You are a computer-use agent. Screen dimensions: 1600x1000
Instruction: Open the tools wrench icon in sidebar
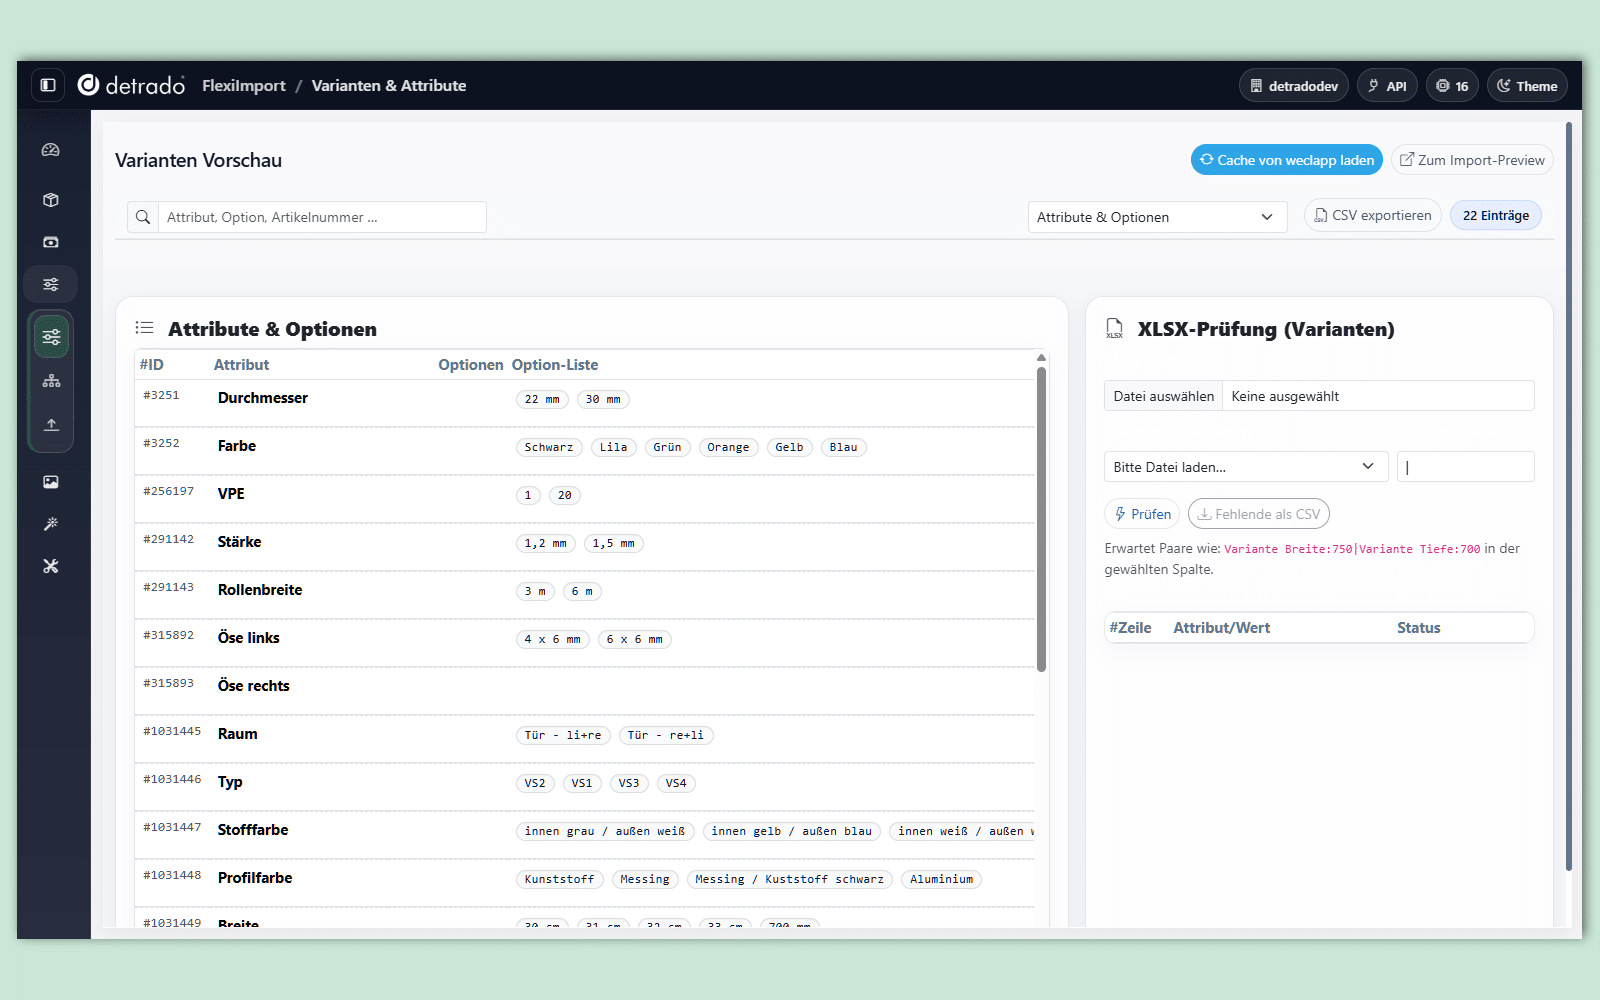pyautogui.click(x=51, y=566)
